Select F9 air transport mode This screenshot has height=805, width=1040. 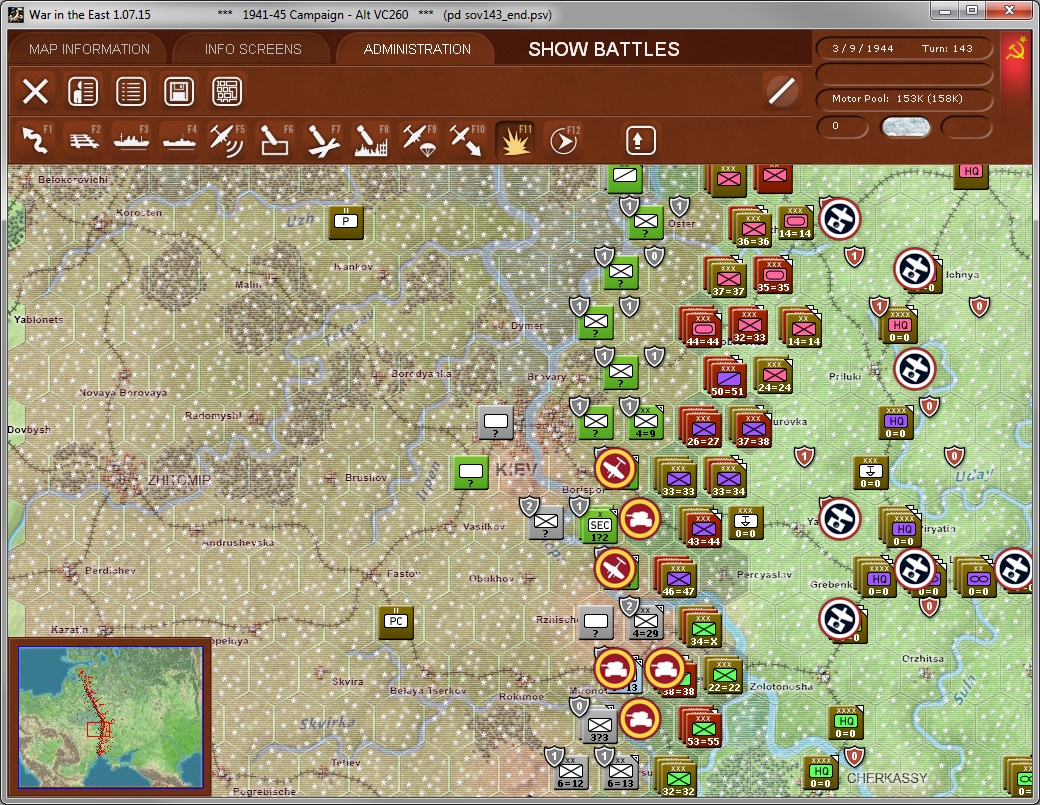[x=419, y=139]
